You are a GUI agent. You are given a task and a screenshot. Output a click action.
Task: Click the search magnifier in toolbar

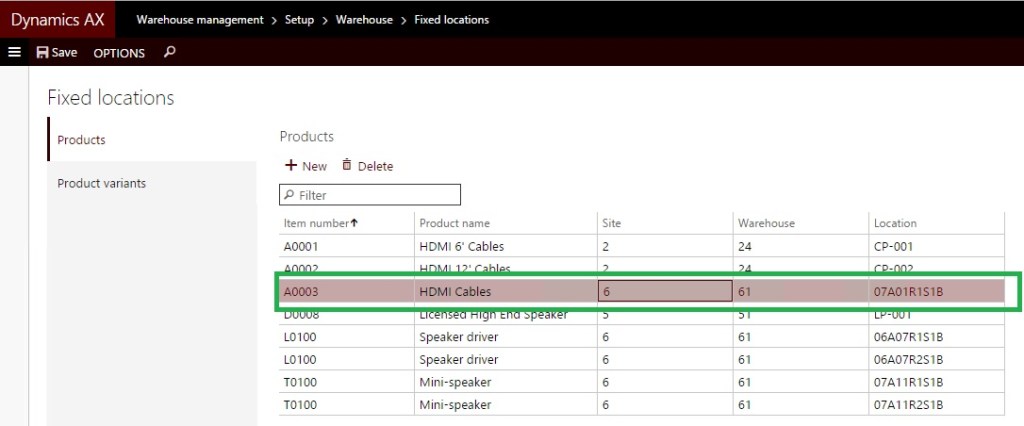(169, 52)
